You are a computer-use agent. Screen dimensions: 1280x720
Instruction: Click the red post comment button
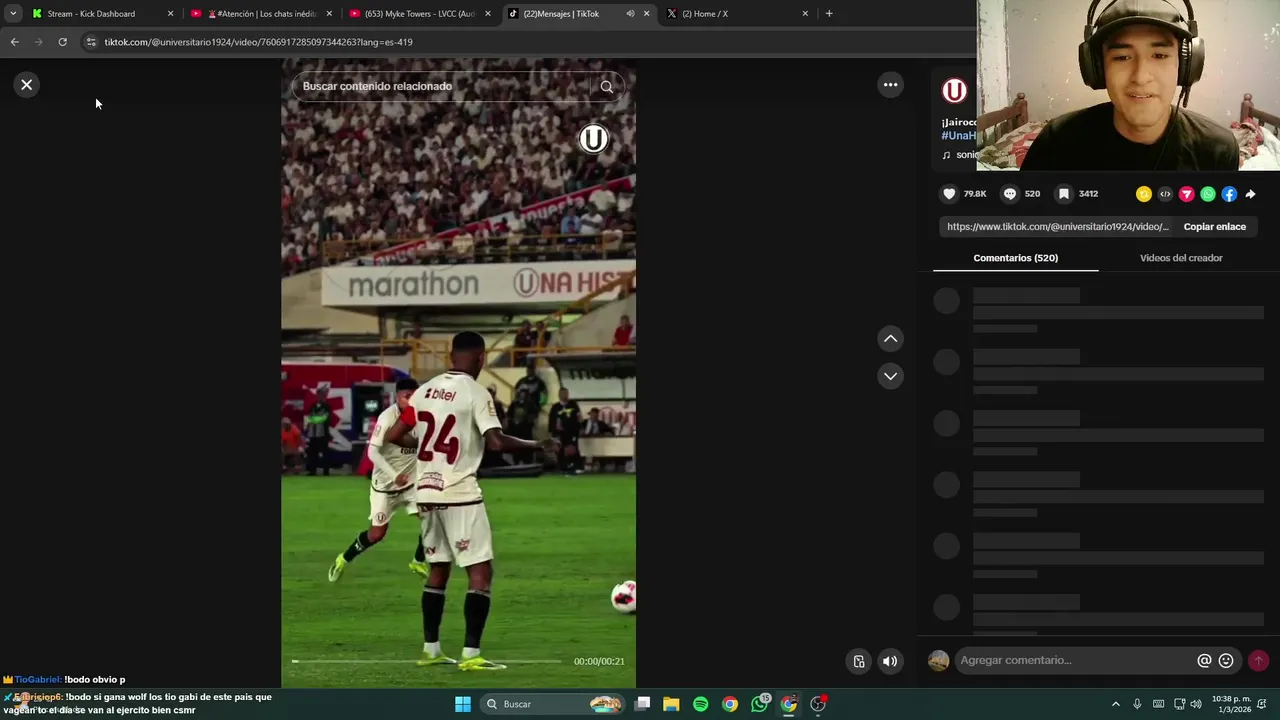pyautogui.click(x=1258, y=660)
